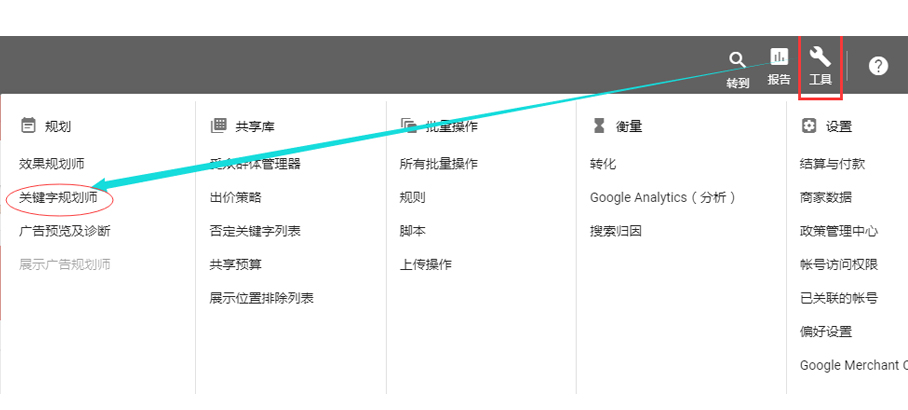908x410 pixels.
Task: Open Google Merchant Center entry
Action: [x=854, y=365]
